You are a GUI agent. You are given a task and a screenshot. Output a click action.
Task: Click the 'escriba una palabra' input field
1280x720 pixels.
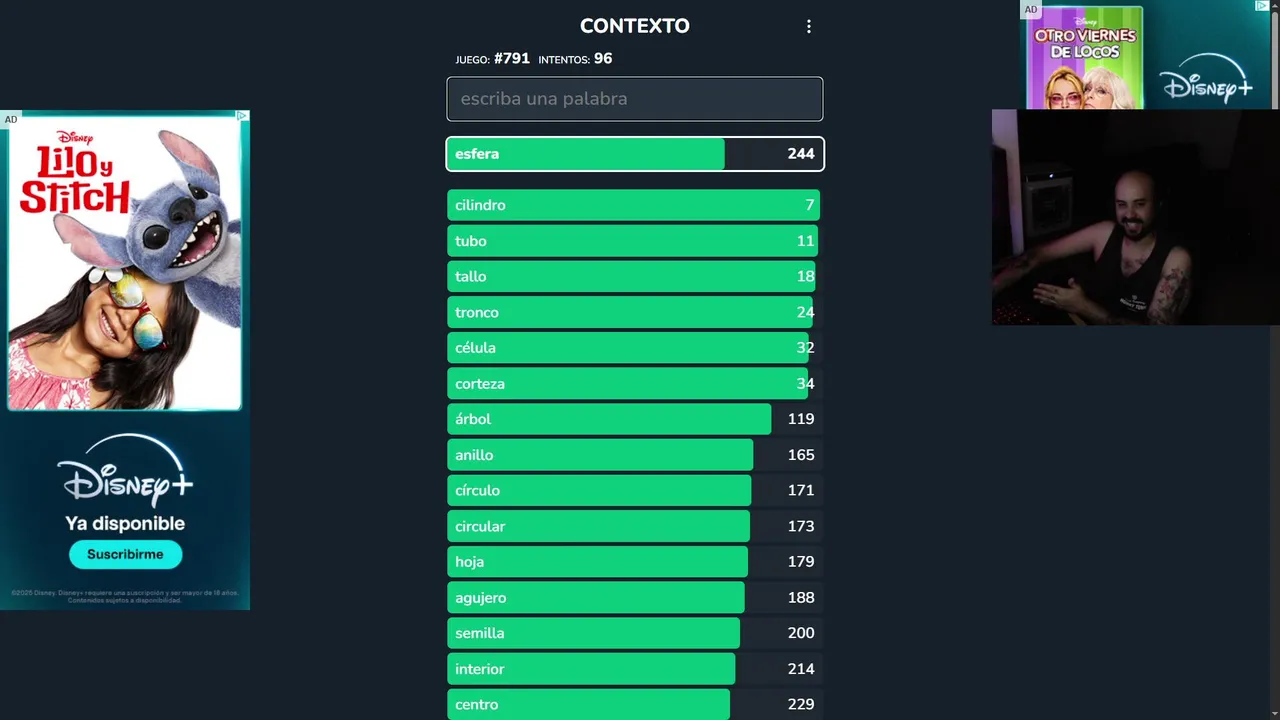[x=635, y=99]
